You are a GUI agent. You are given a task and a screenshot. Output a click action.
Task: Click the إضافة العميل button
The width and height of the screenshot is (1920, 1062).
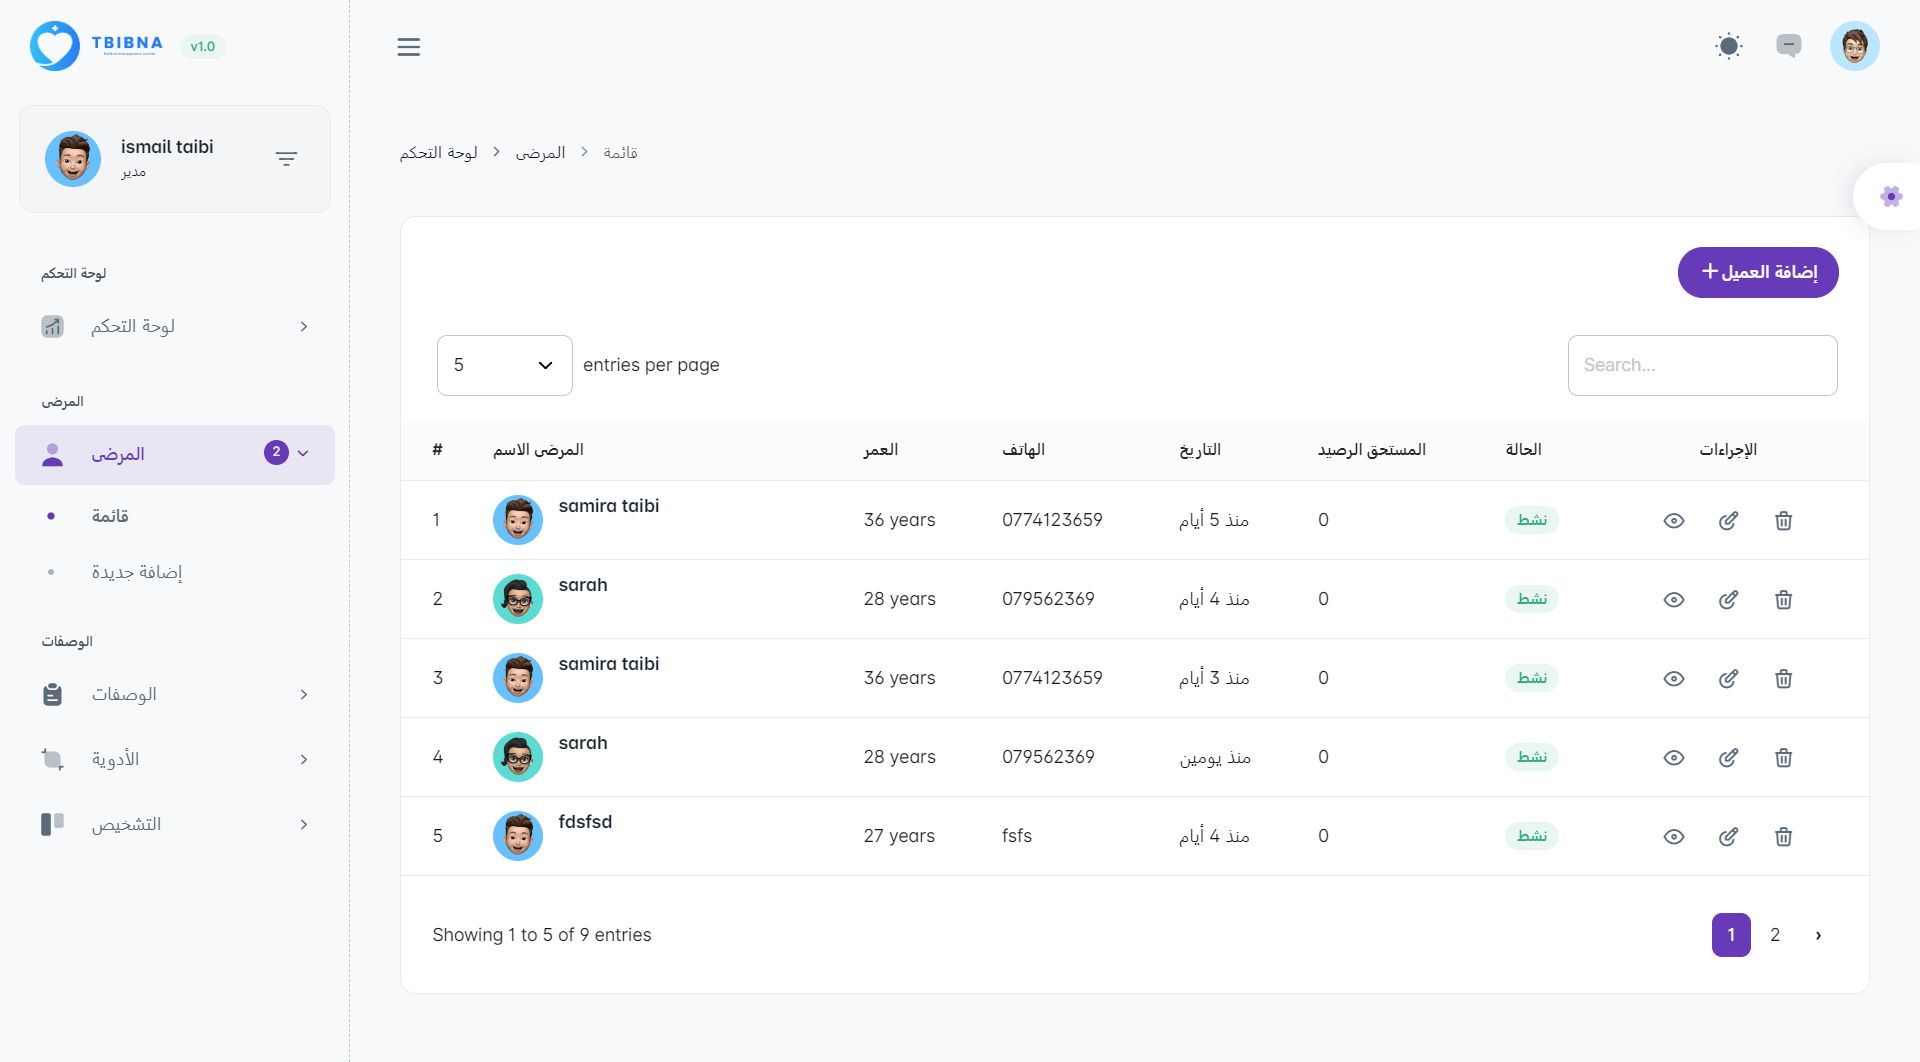pos(1757,272)
